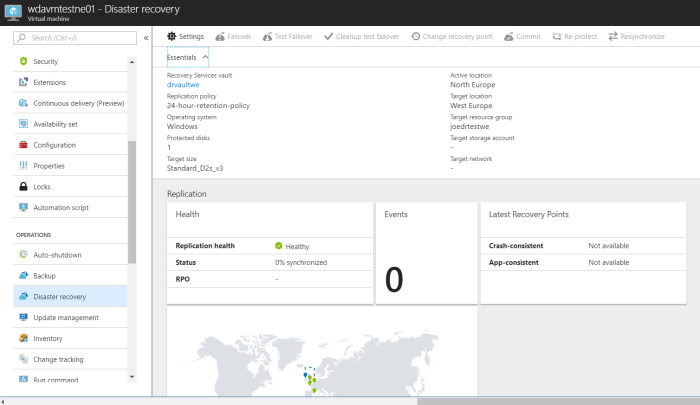Open the drvaultwe vault link
The height and width of the screenshot is (405, 700).
[183, 85]
